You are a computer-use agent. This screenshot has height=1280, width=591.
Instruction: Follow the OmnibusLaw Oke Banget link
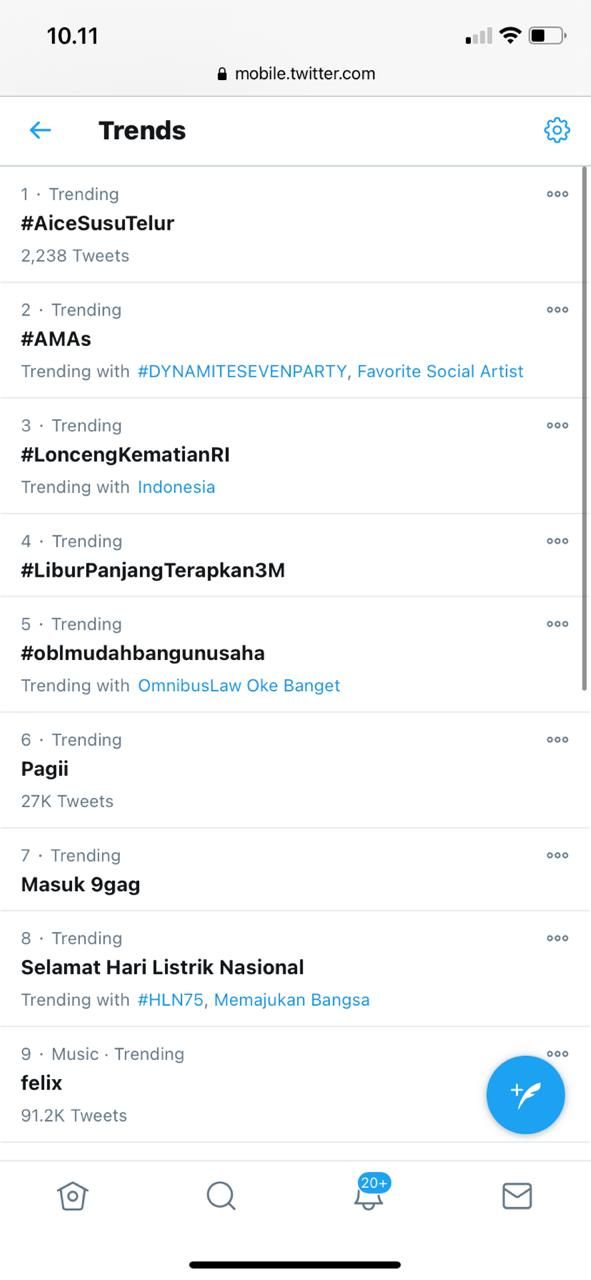[239, 686]
